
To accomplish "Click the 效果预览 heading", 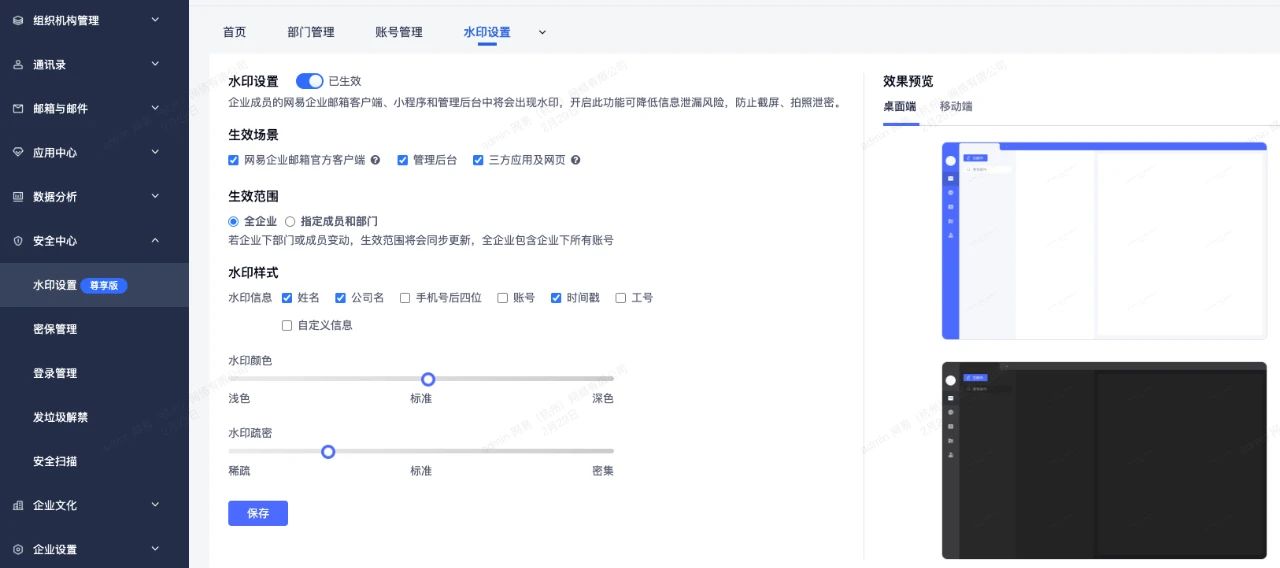I will click(x=908, y=82).
